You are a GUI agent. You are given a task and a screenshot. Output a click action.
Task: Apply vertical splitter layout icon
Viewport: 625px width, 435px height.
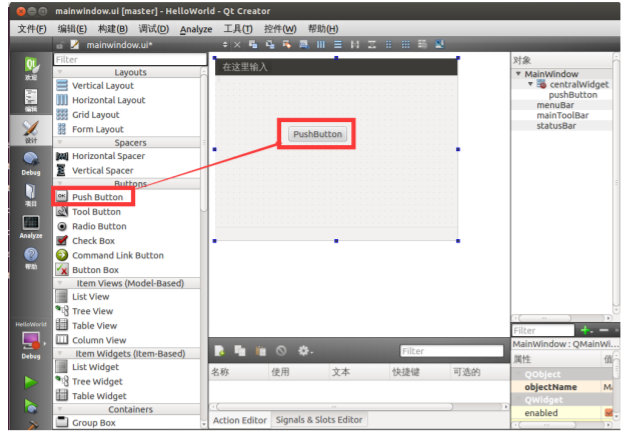[372, 44]
